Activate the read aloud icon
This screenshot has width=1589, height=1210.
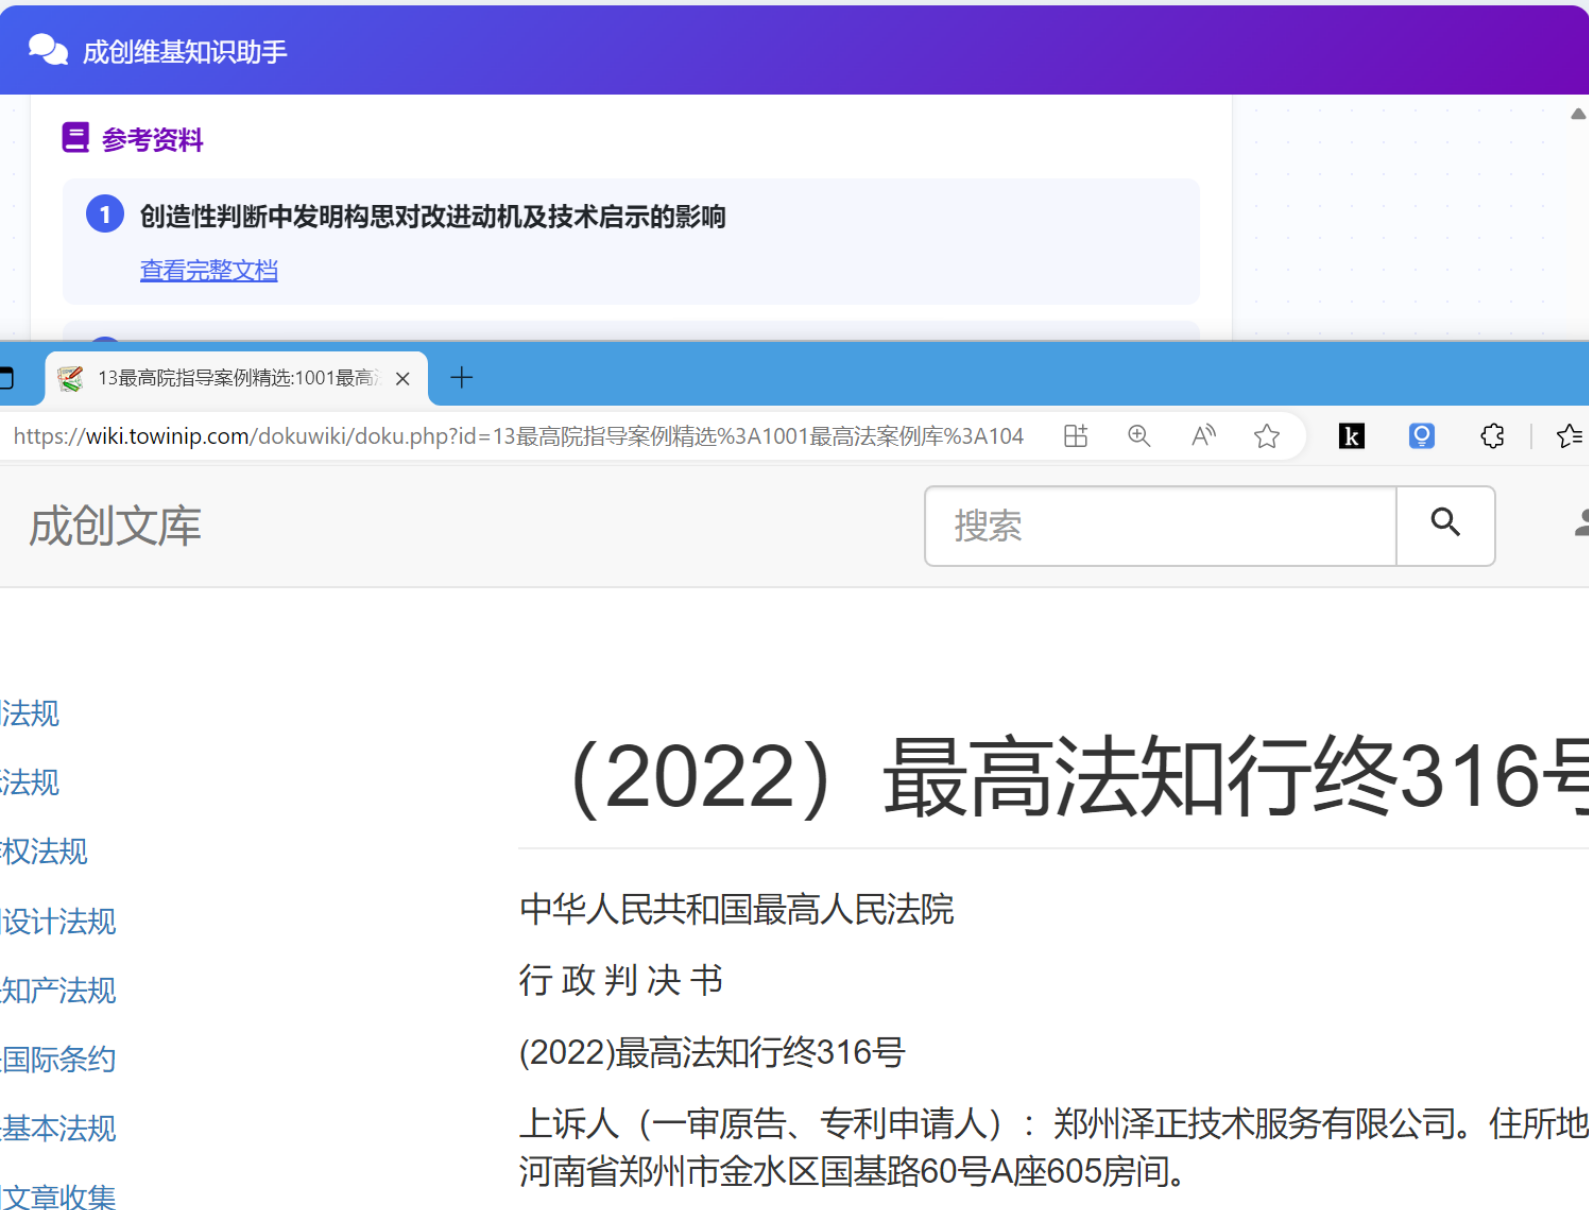pos(1203,436)
